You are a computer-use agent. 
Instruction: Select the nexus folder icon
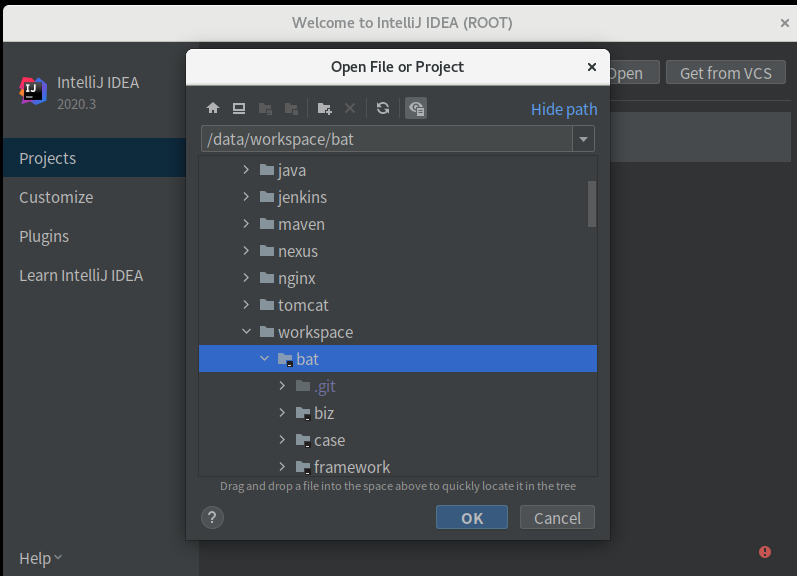[x=267, y=250]
